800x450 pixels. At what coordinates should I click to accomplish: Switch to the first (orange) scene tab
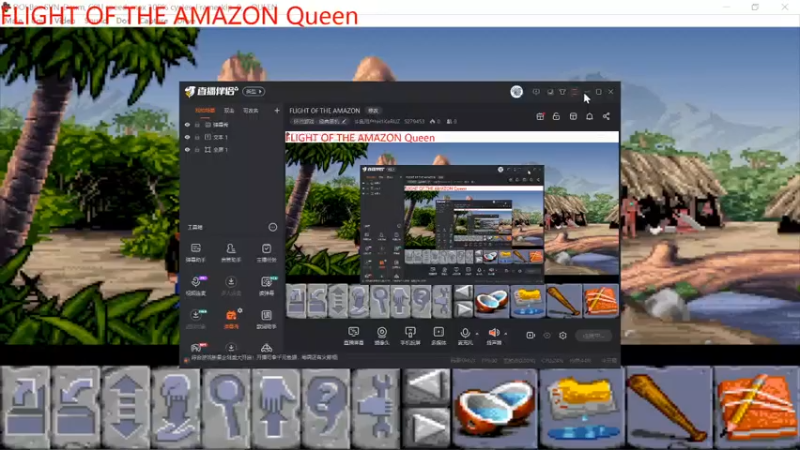click(x=205, y=110)
